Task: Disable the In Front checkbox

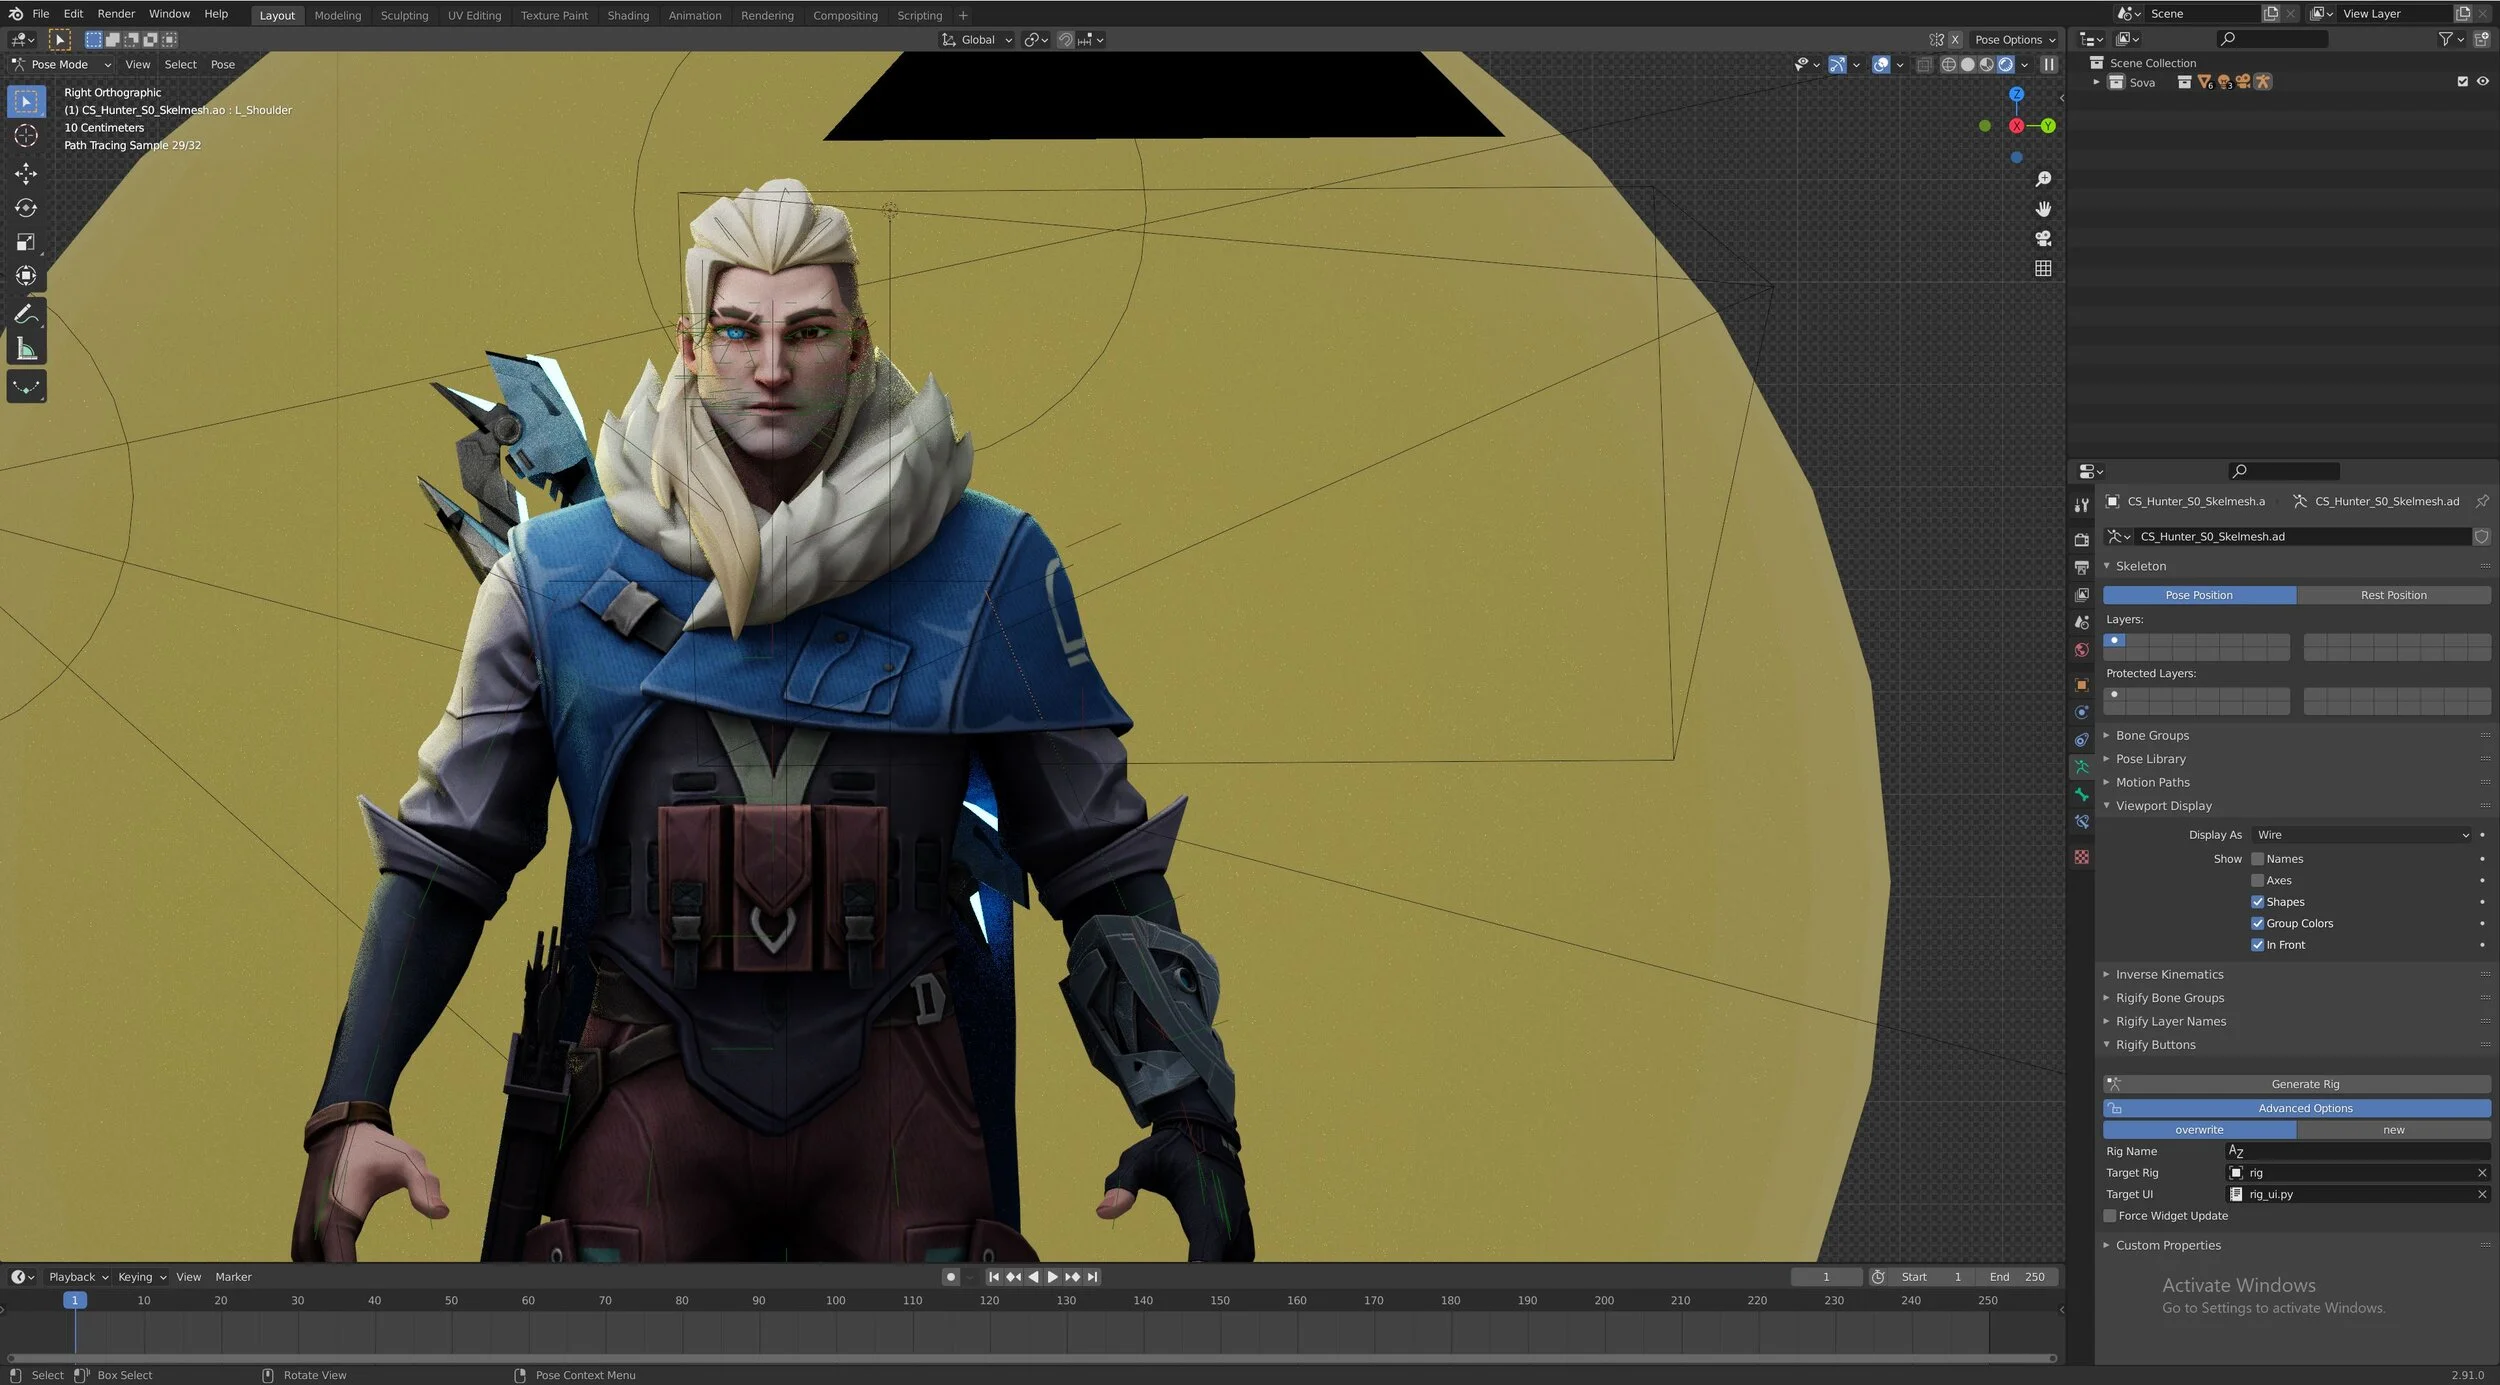Action: [x=2257, y=945]
